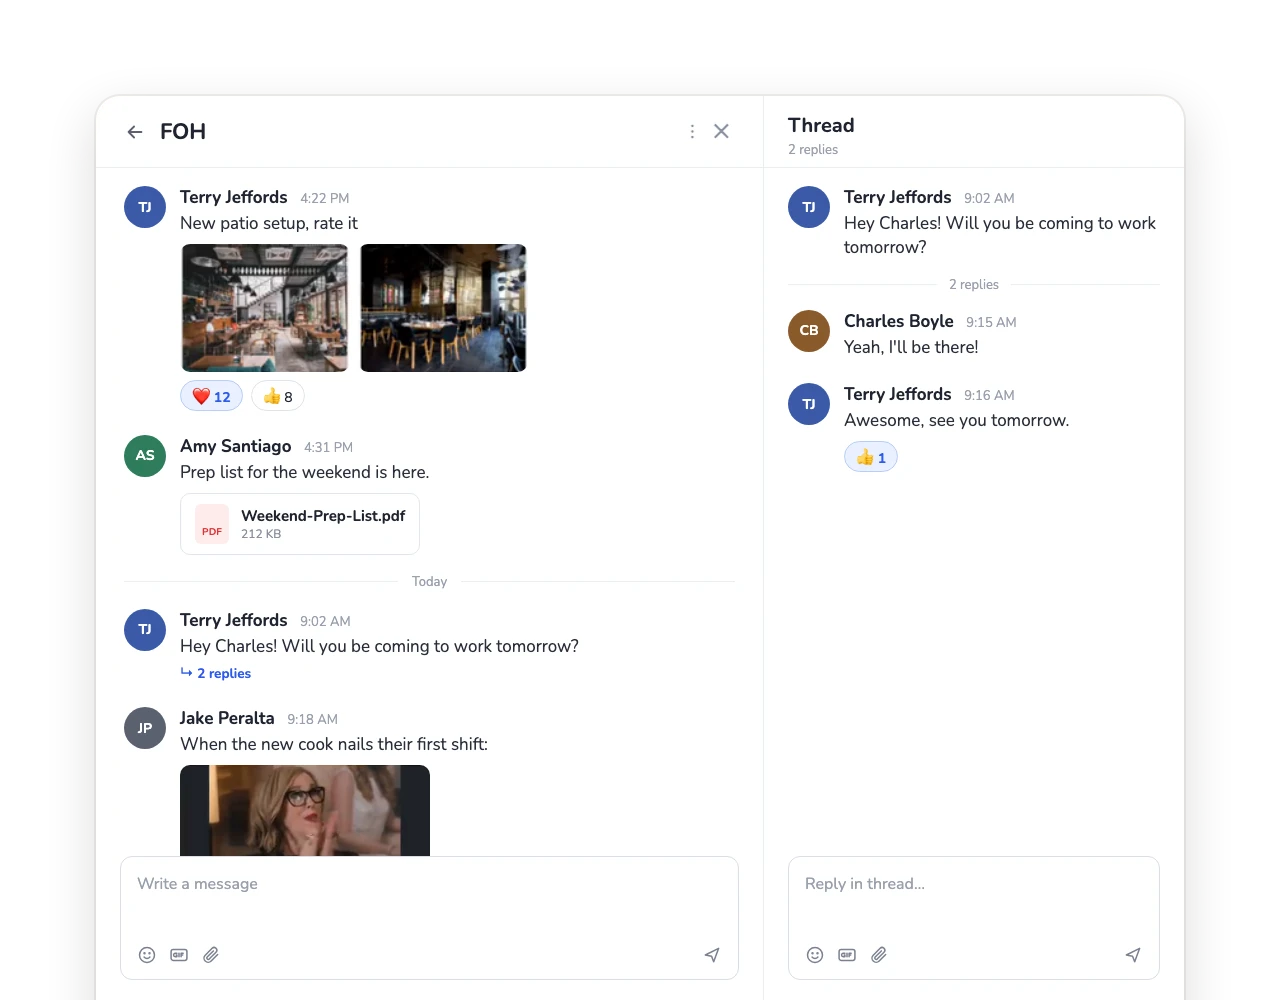Send the thread reply
This screenshot has width=1280, height=1000.
click(x=1133, y=955)
